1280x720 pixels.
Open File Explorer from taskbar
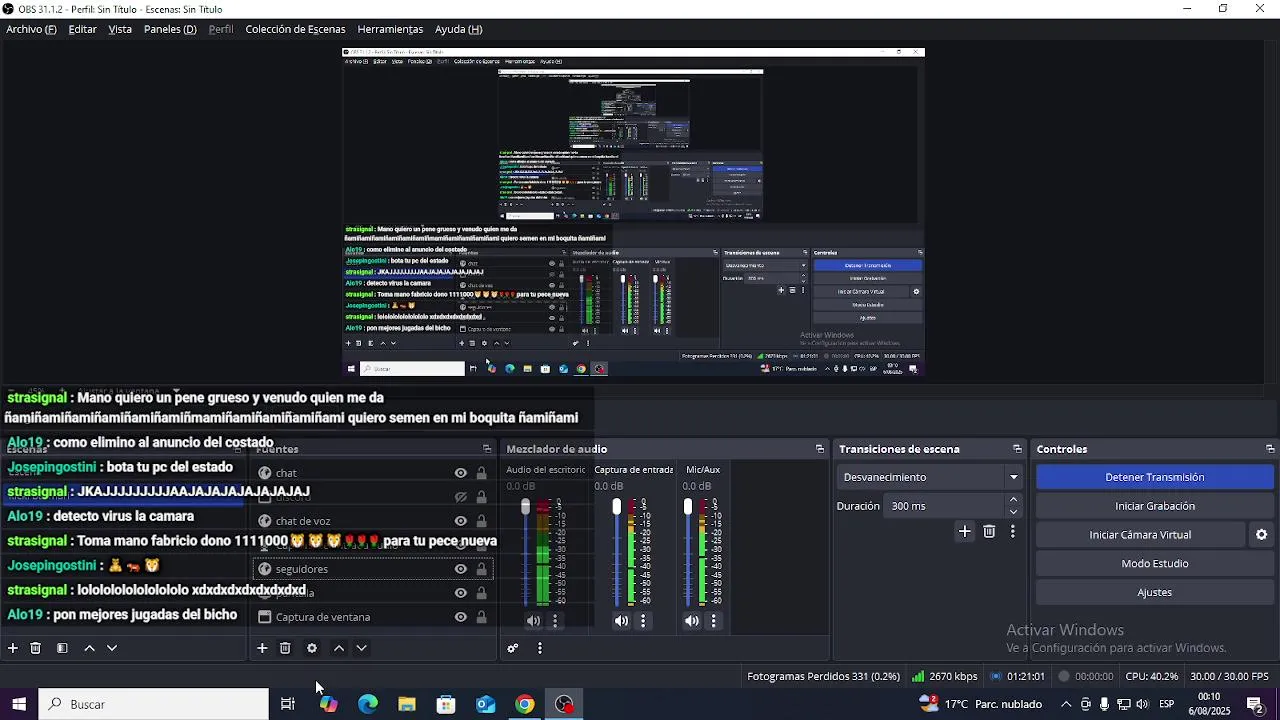[x=407, y=704]
